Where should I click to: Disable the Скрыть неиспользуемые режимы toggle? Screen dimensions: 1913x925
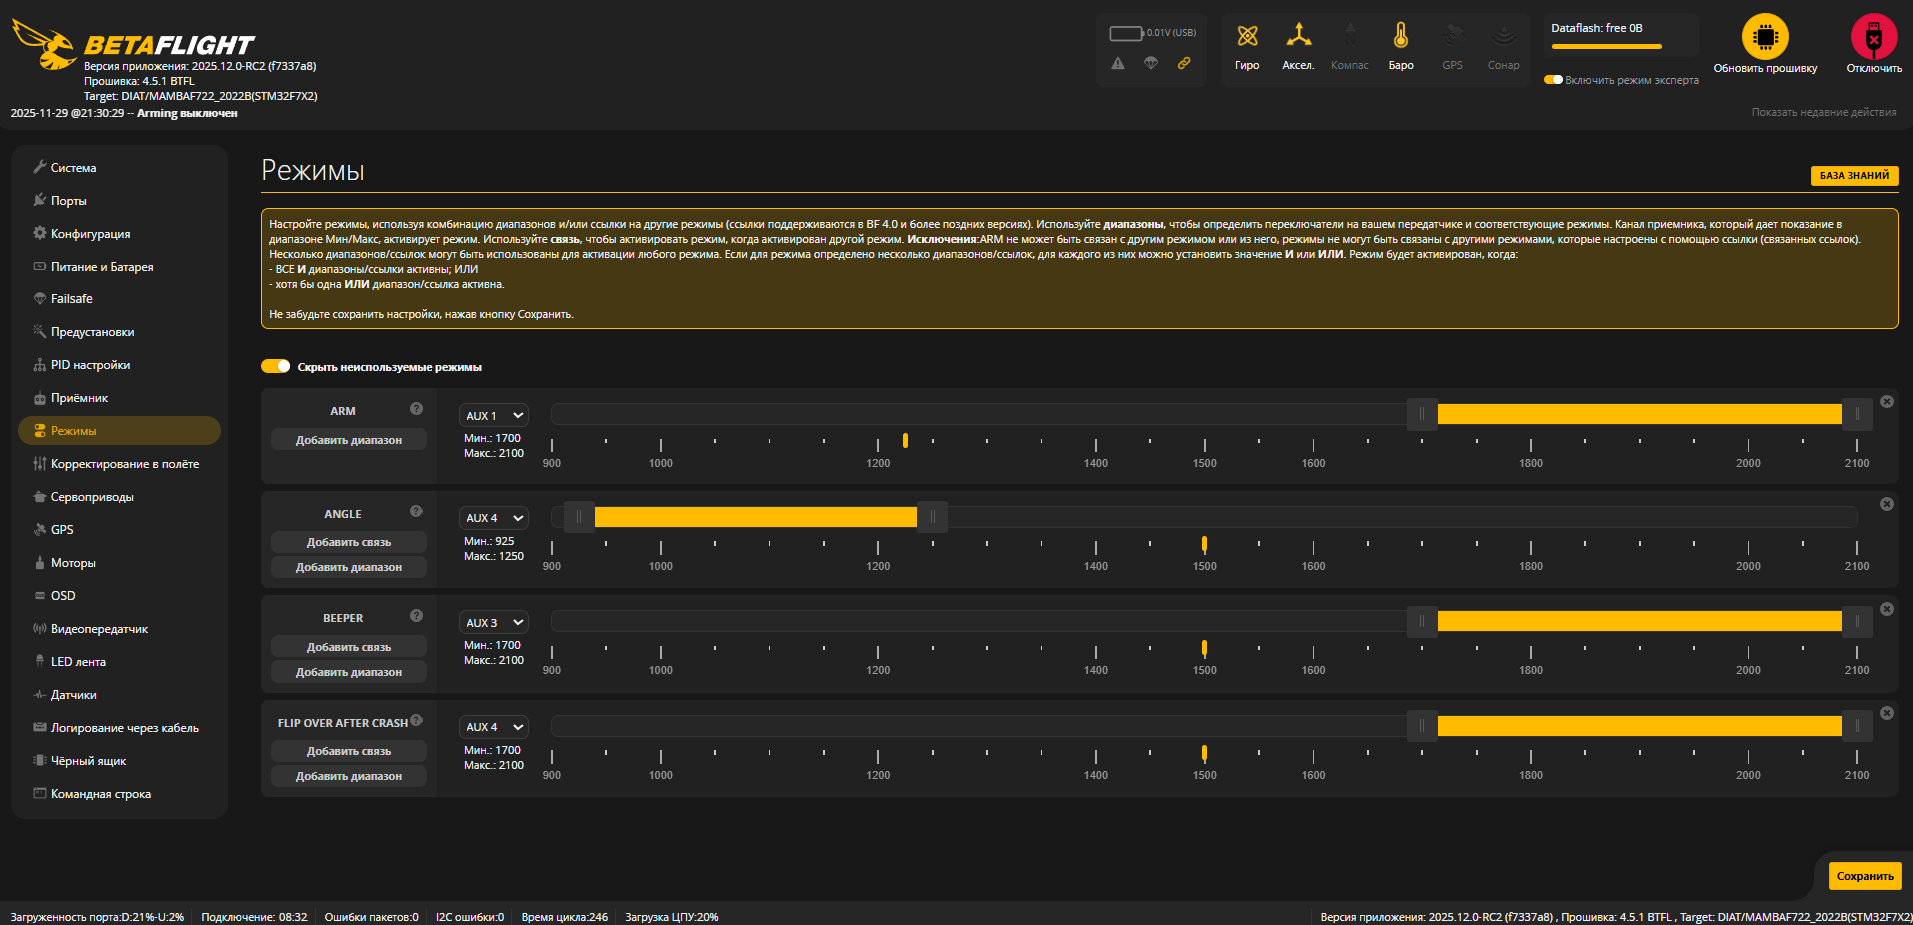pyautogui.click(x=275, y=366)
